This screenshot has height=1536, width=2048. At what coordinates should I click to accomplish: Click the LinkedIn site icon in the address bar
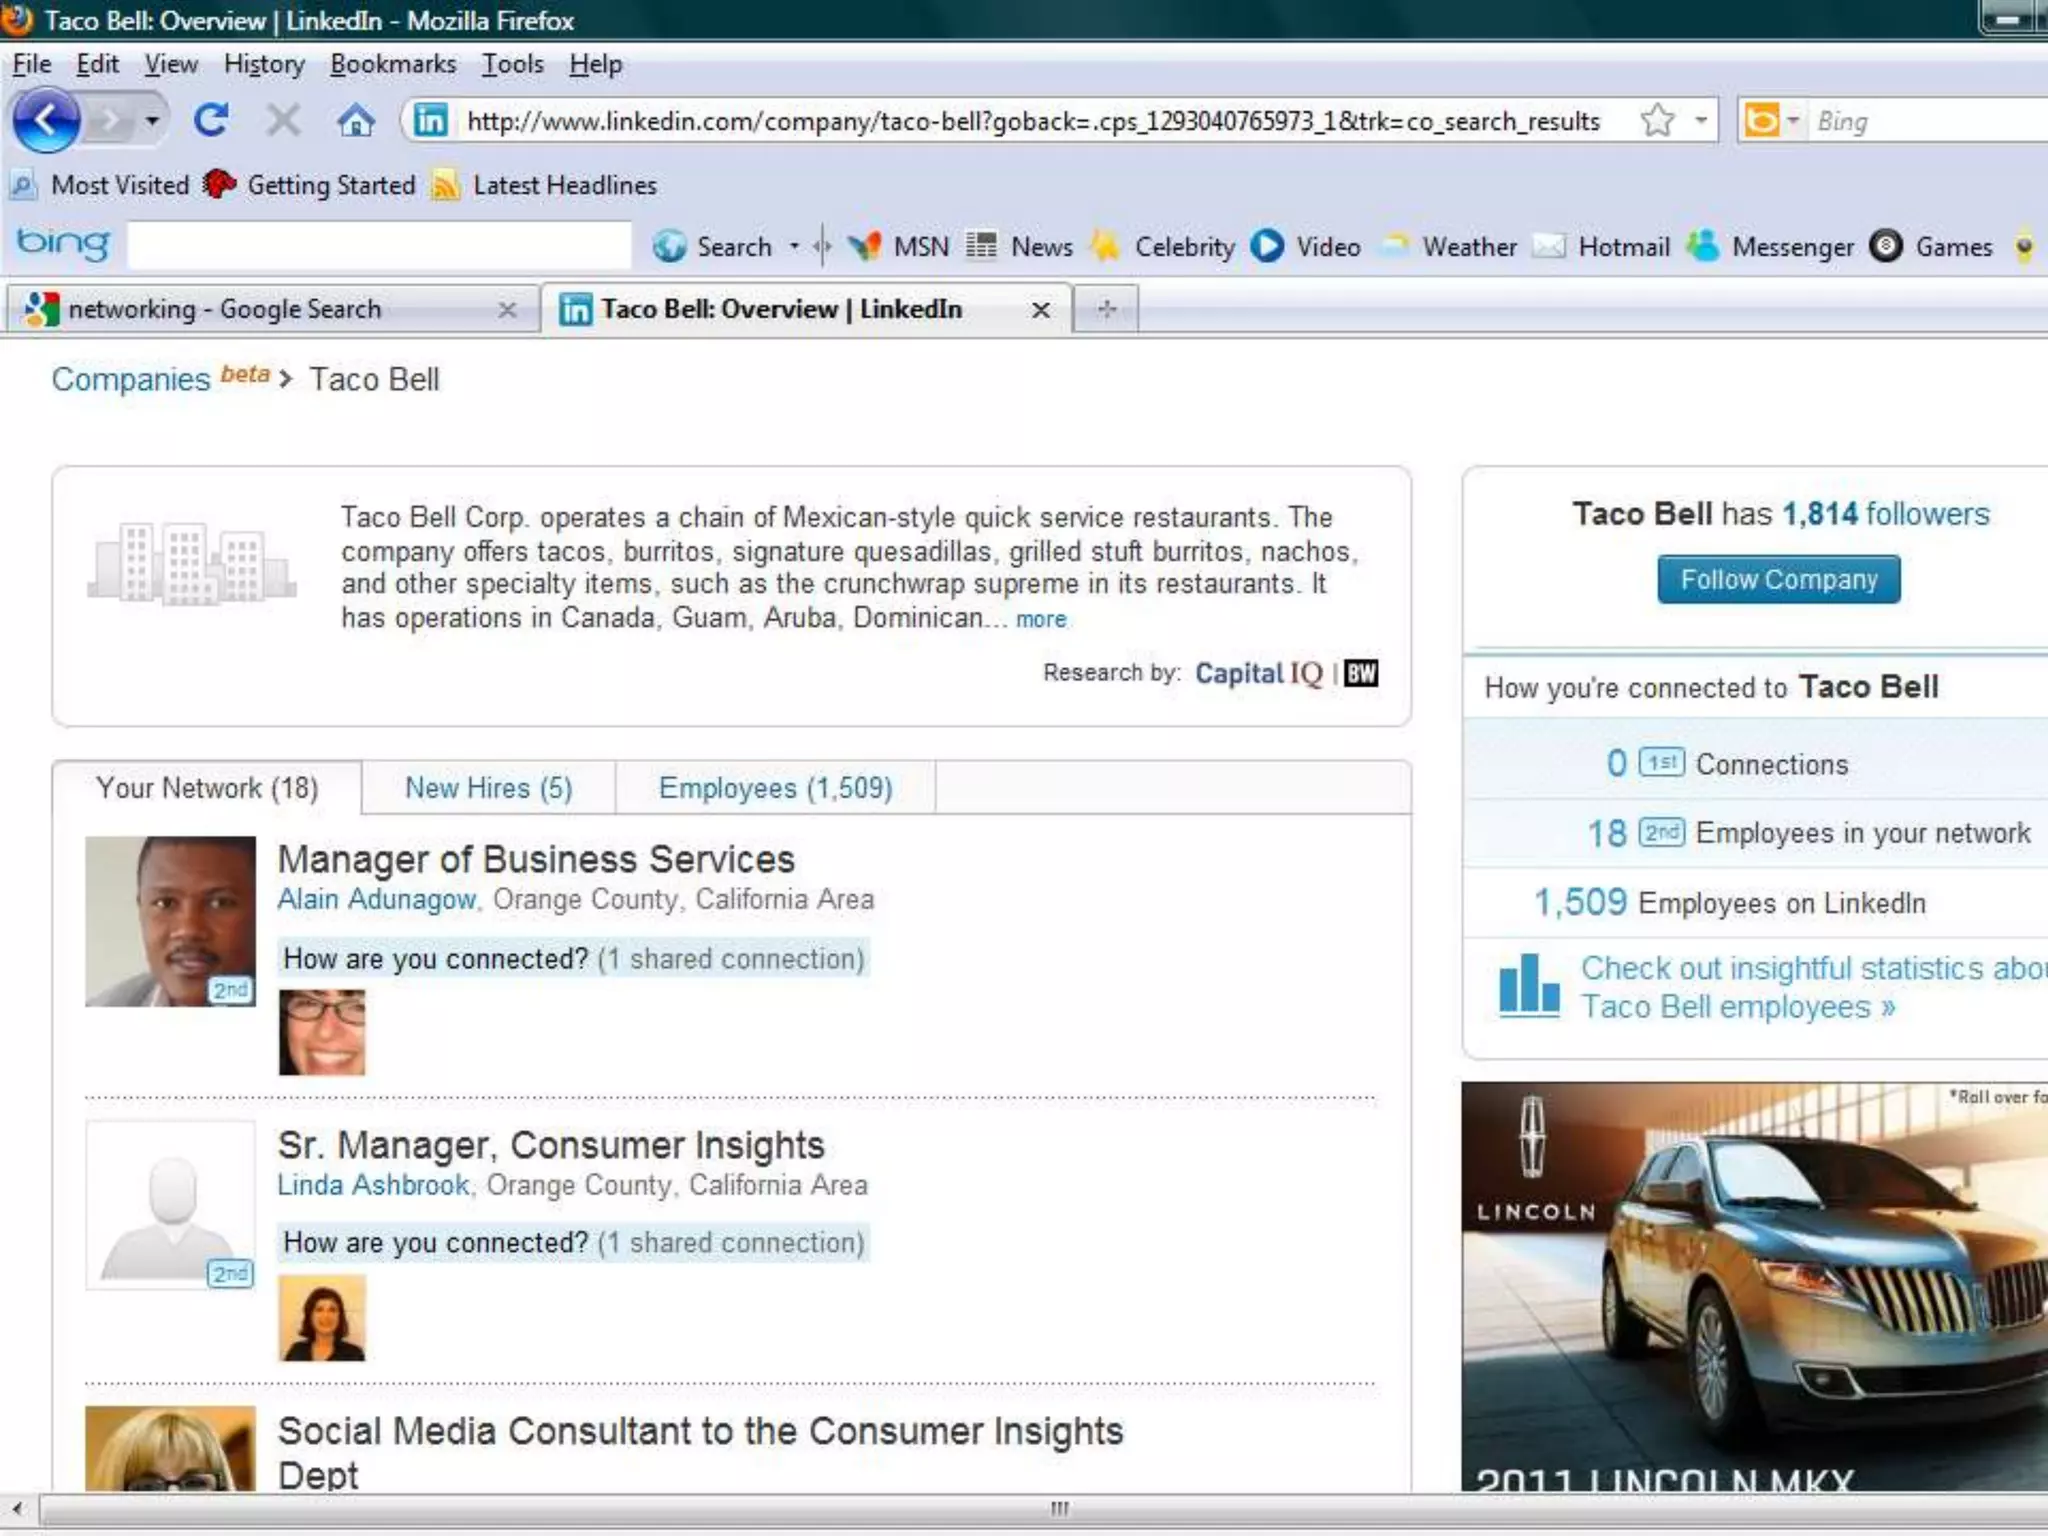[x=431, y=121]
